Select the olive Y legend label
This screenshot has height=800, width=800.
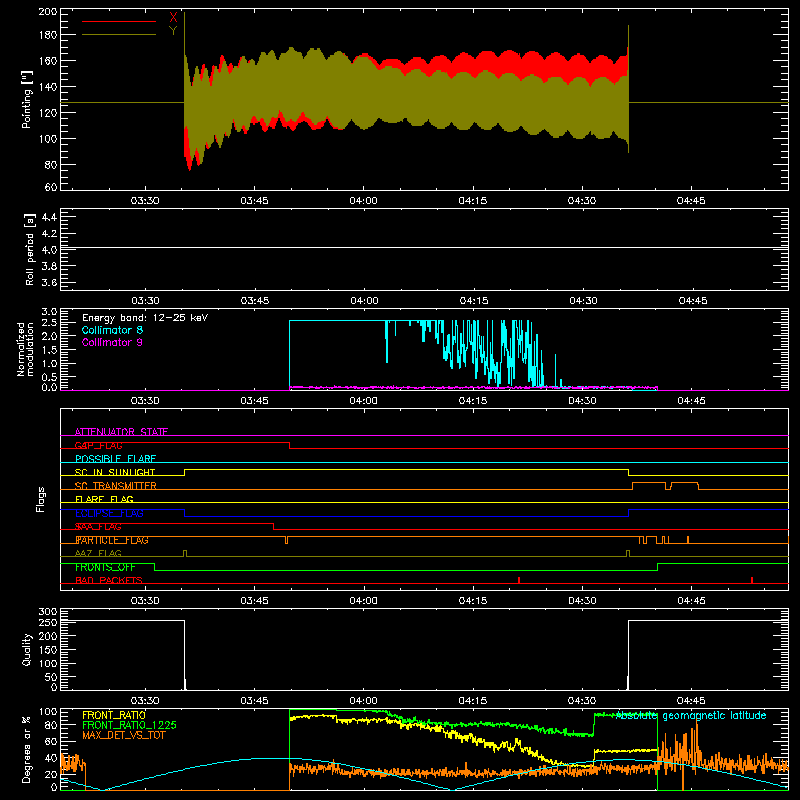[173, 31]
